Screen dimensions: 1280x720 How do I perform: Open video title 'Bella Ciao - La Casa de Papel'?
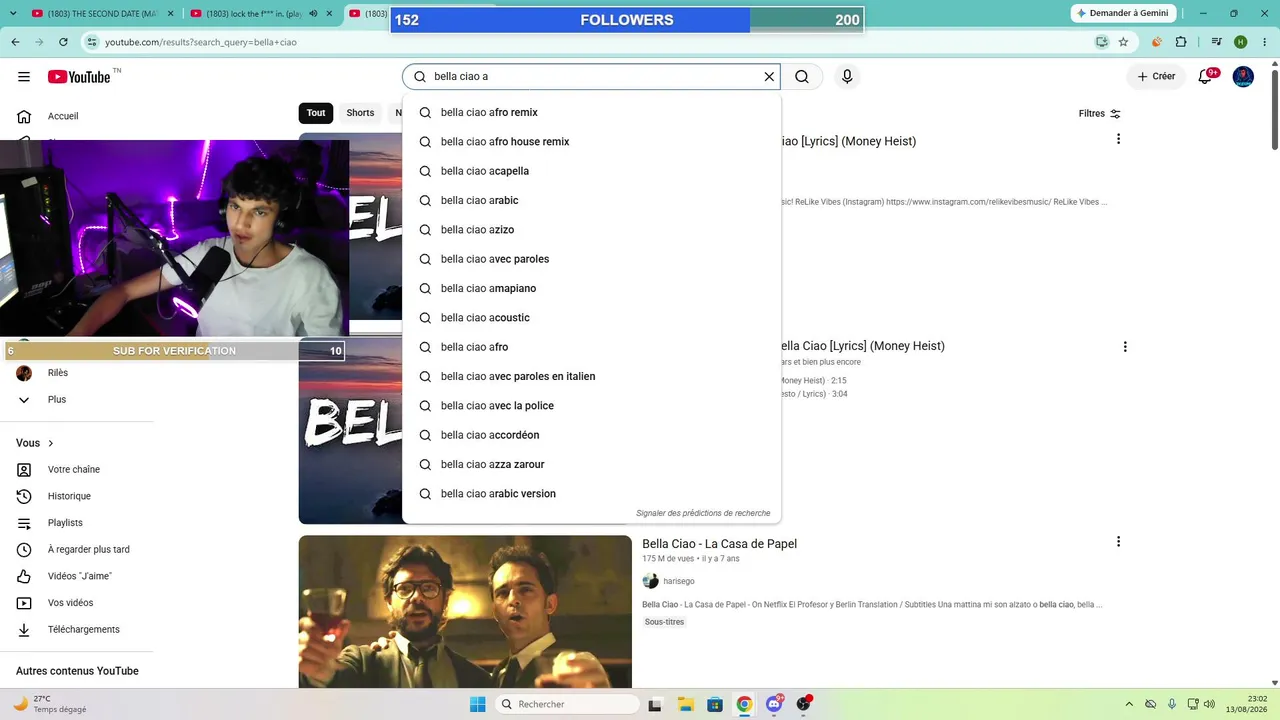(719, 544)
